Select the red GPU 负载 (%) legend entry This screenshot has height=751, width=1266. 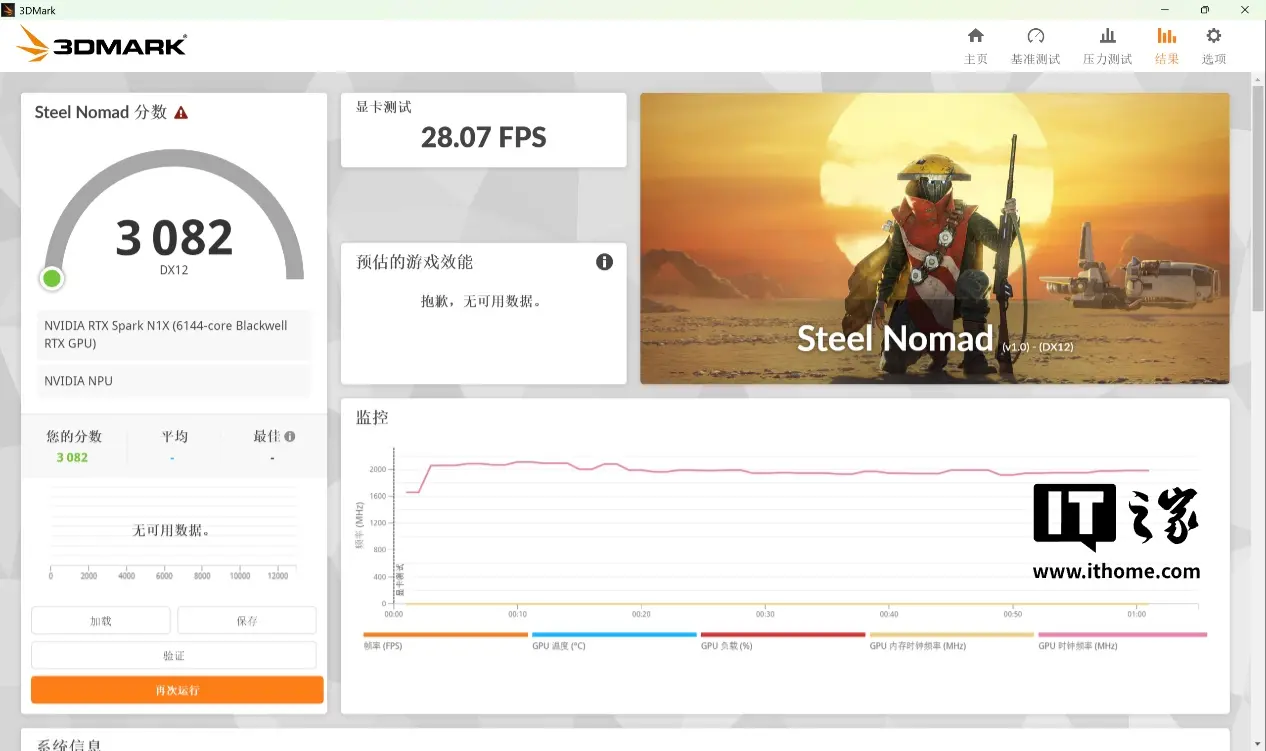tap(783, 640)
